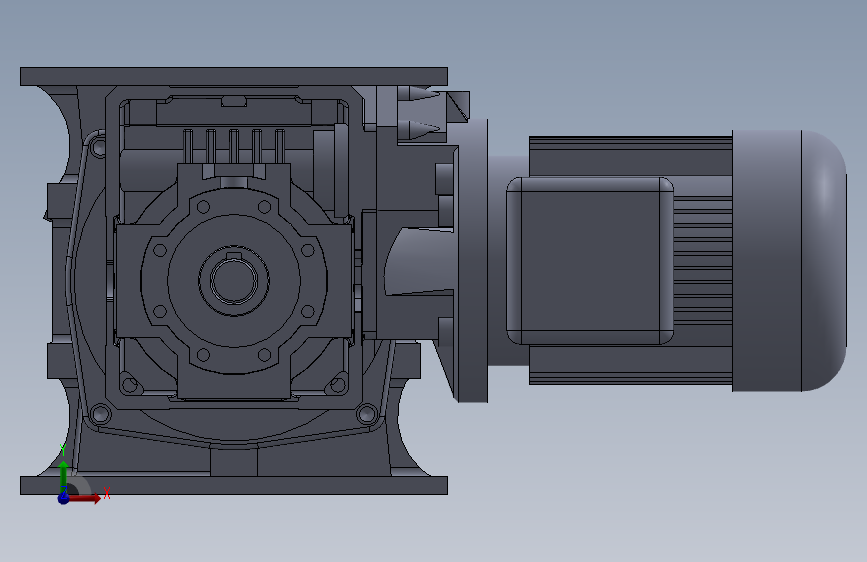This screenshot has height=562, width=867.
Task: Select the five vertical cooling ribs above the output flange
Action: pyautogui.click(x=234, y=147)
